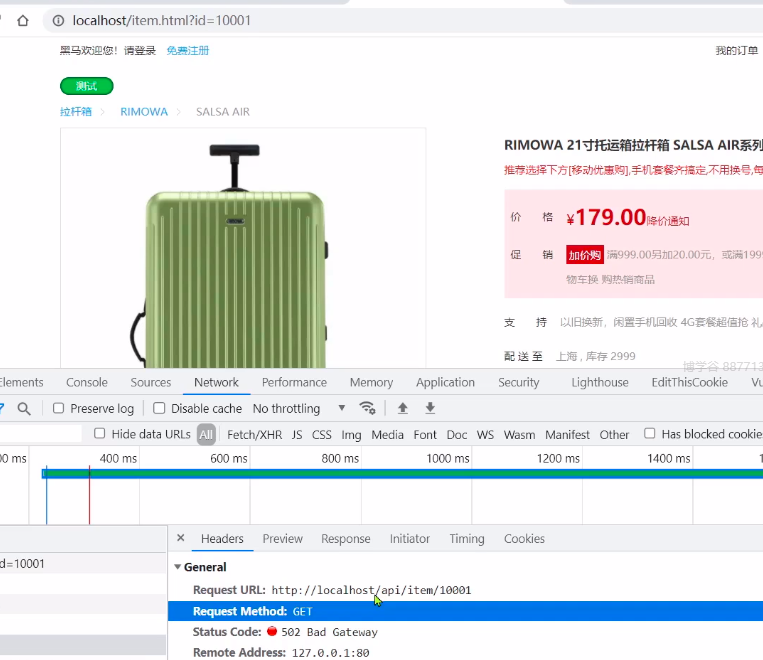Open the Preview details tab
This screenshot has height=660, width=763.
pos(283,539)
